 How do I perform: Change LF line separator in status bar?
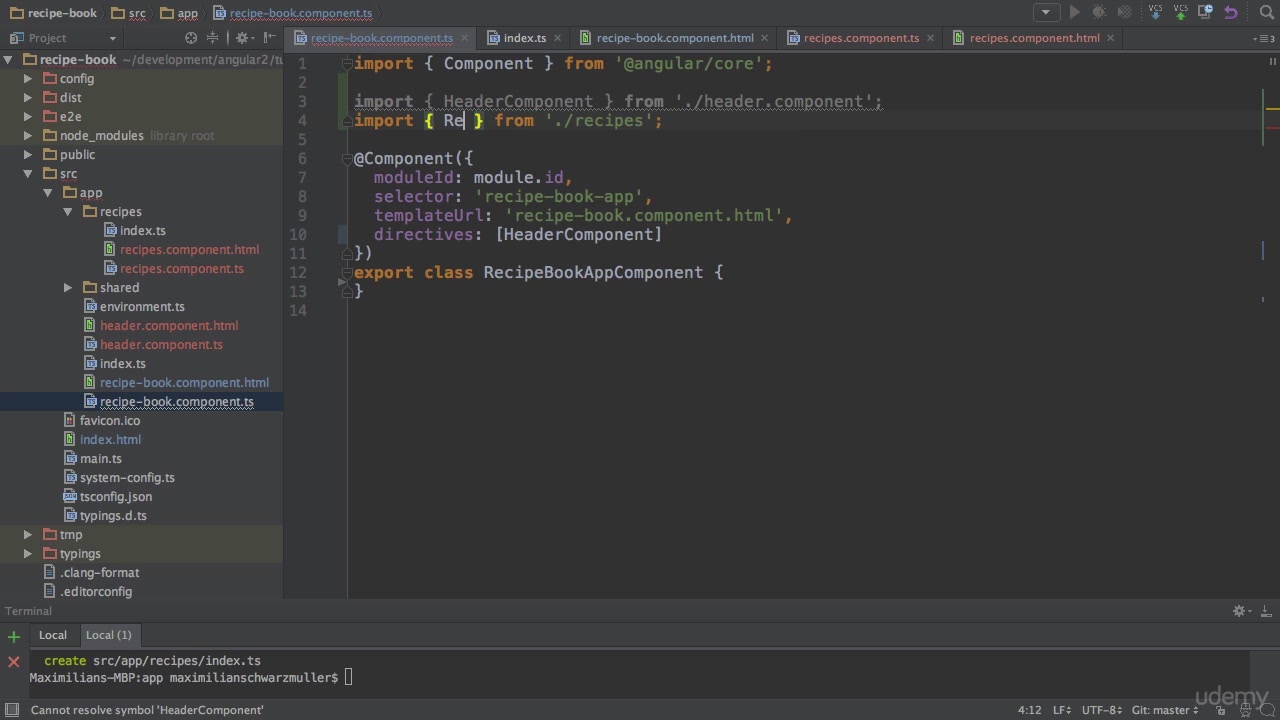click(x=1061, y=710)
